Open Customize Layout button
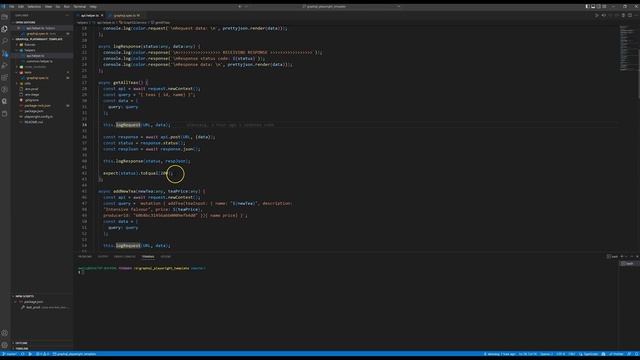 pos(604,7)
